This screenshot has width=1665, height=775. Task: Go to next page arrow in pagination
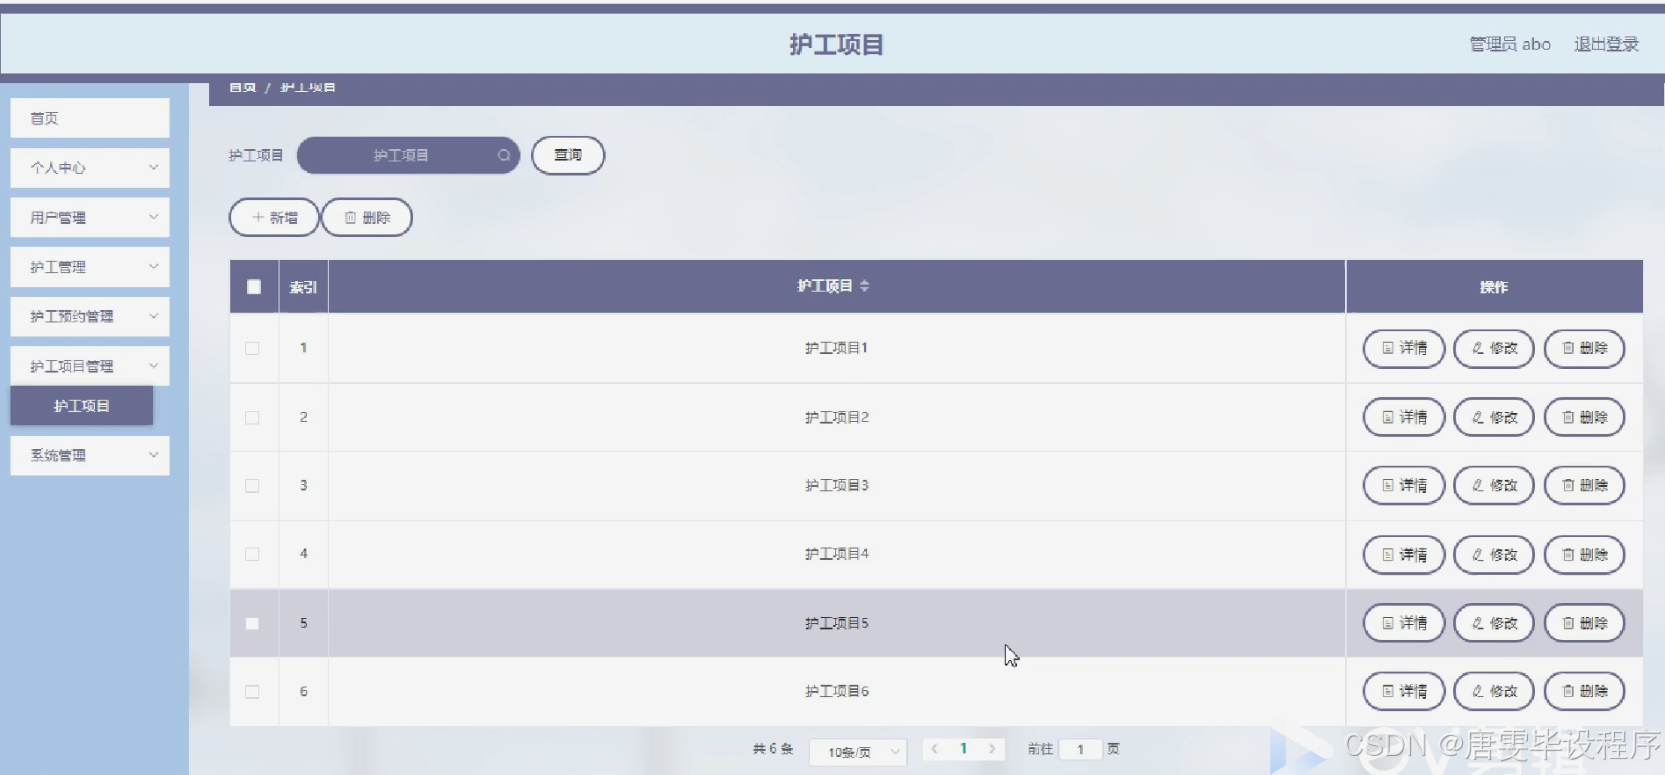tap(992, 748)
